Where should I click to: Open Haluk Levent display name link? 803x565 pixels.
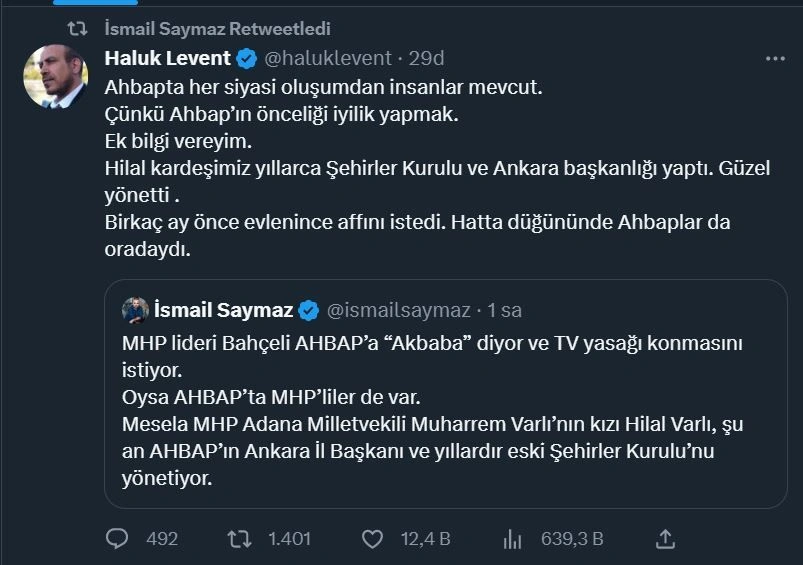click(x=168, y=58)
